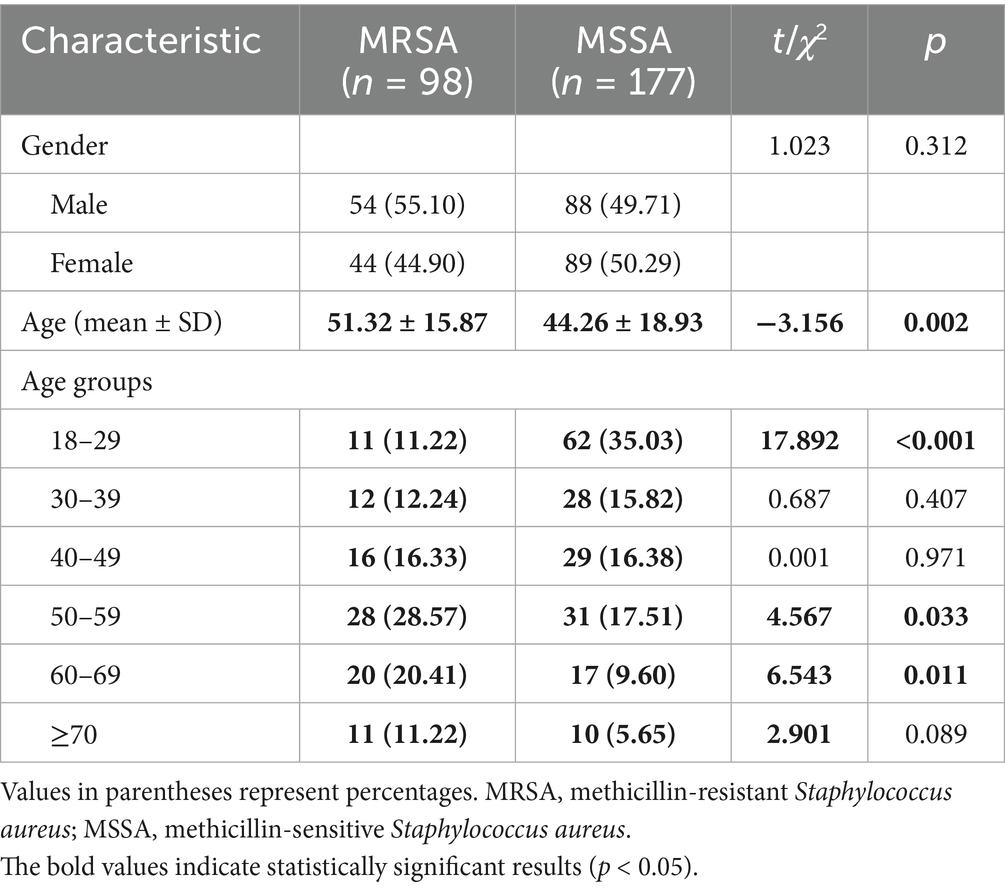Select the Male row label
This screenshot has height=889, width=1005.
click(80, 205)
